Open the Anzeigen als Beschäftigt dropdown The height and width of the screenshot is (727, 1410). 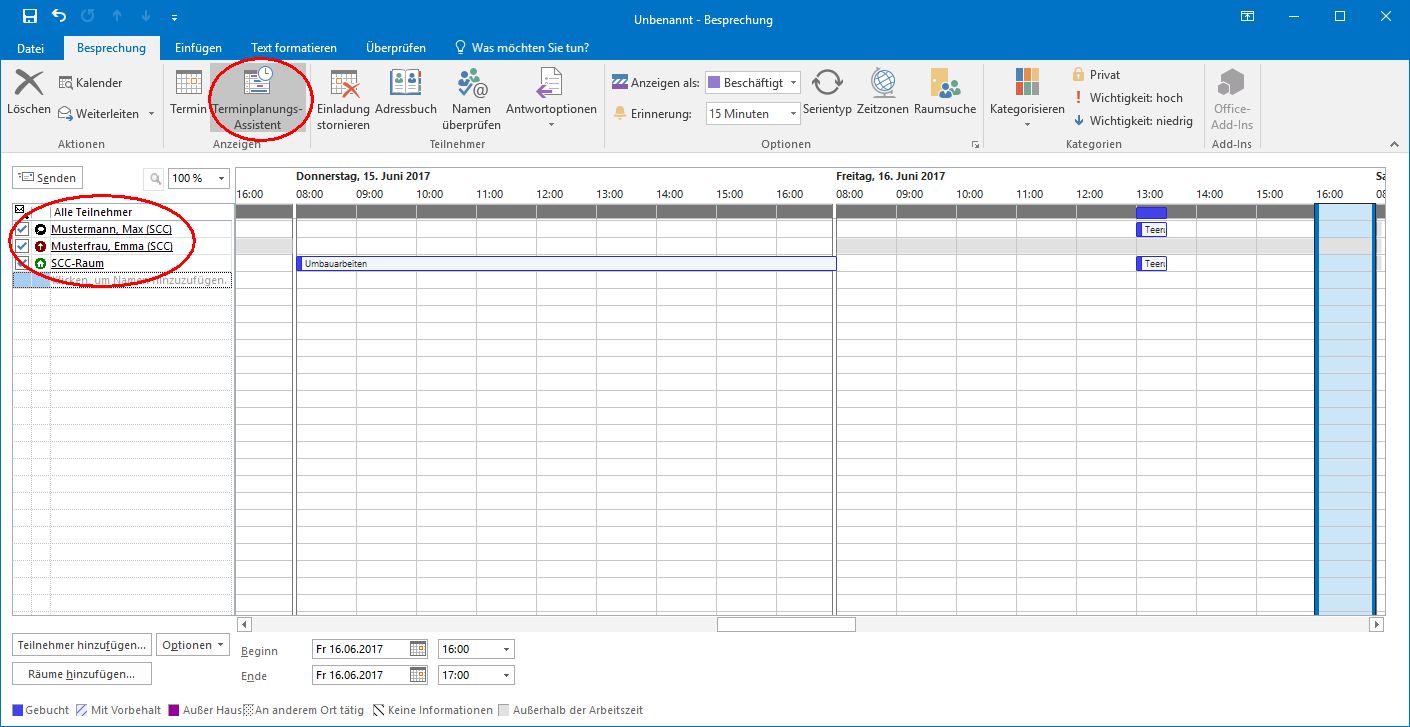[752, 83]
